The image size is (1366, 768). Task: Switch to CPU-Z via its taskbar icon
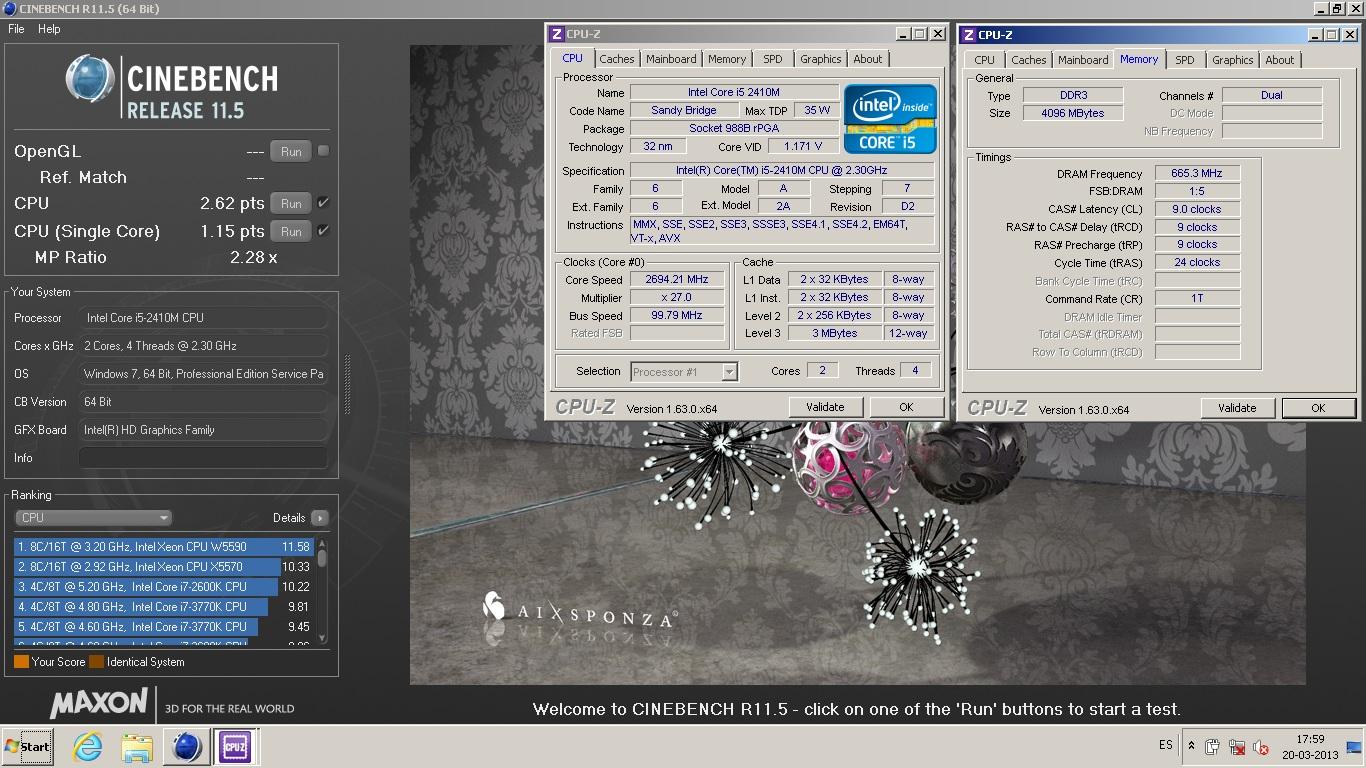pos(235,747)
